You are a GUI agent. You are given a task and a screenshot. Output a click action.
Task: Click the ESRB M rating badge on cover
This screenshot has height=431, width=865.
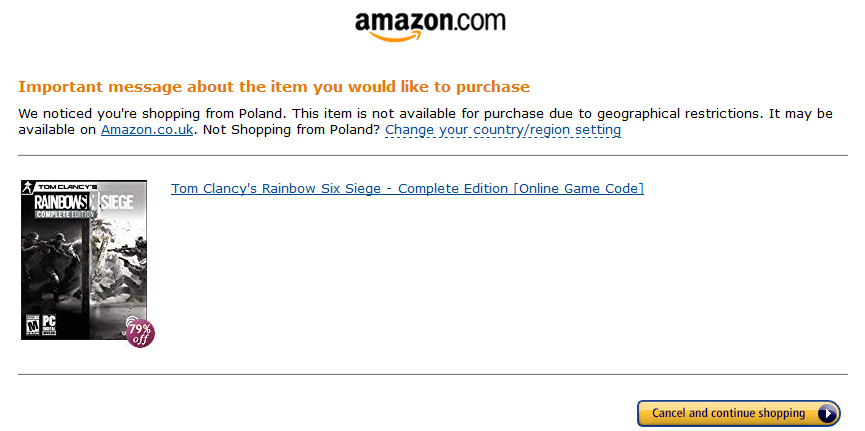33,325
